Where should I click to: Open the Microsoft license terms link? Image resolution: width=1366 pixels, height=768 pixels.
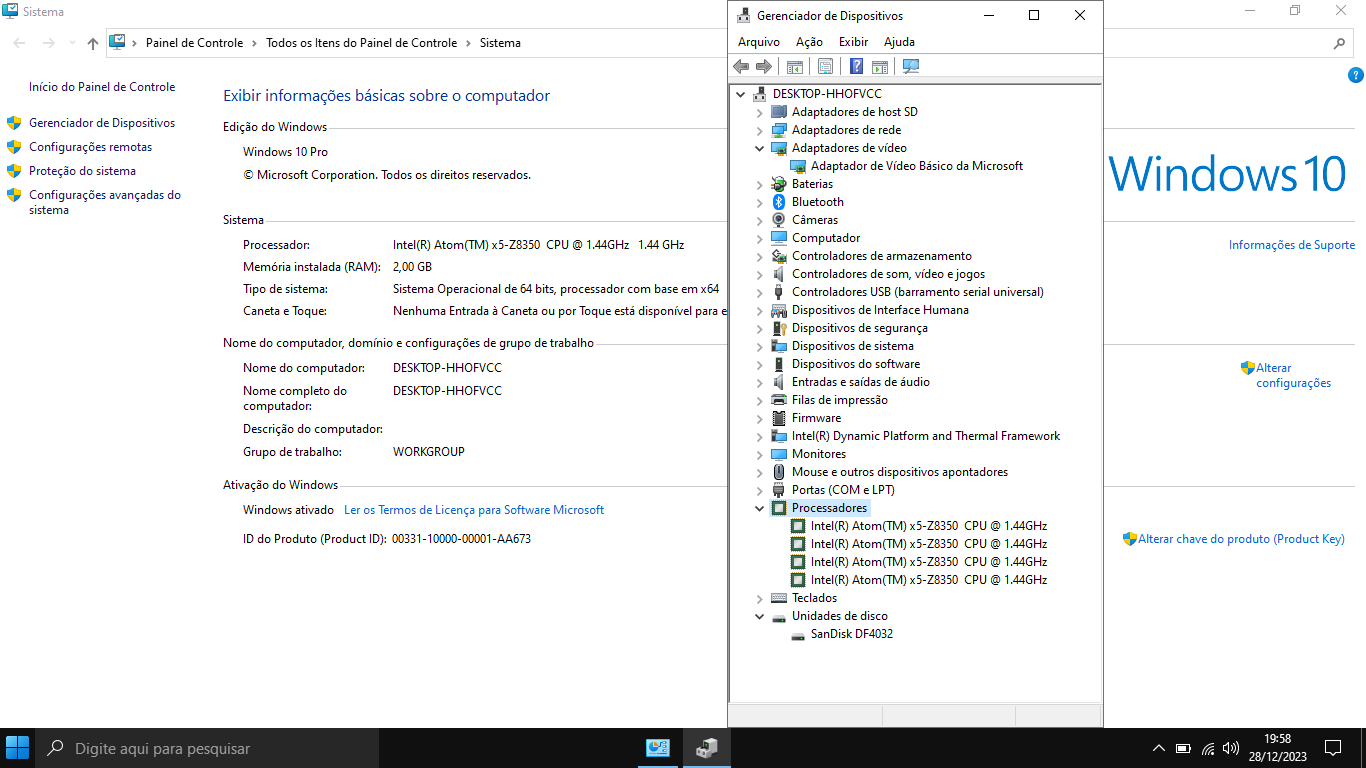tap(474, 510)
